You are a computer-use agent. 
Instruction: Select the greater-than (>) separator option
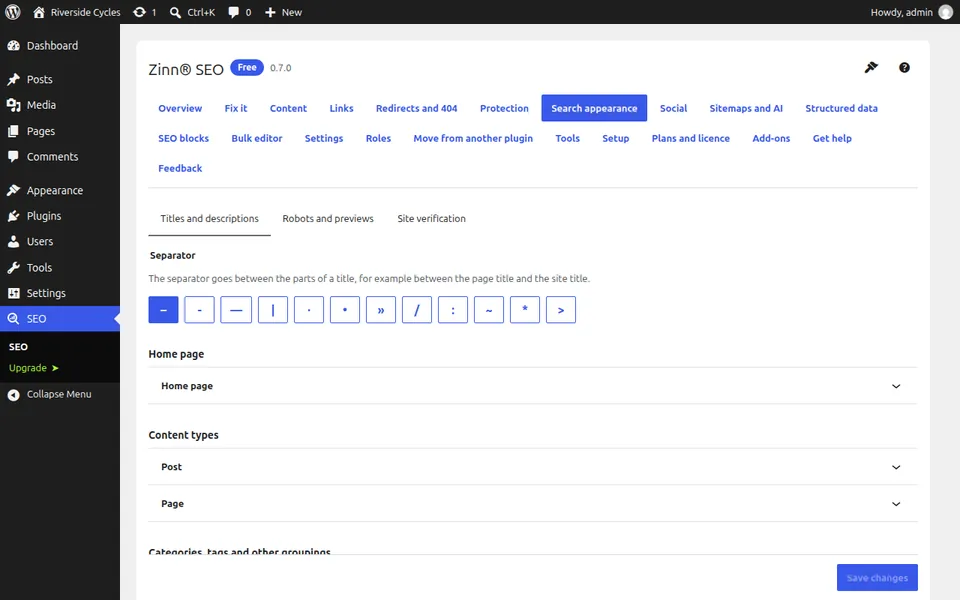(x=561, y=310)
